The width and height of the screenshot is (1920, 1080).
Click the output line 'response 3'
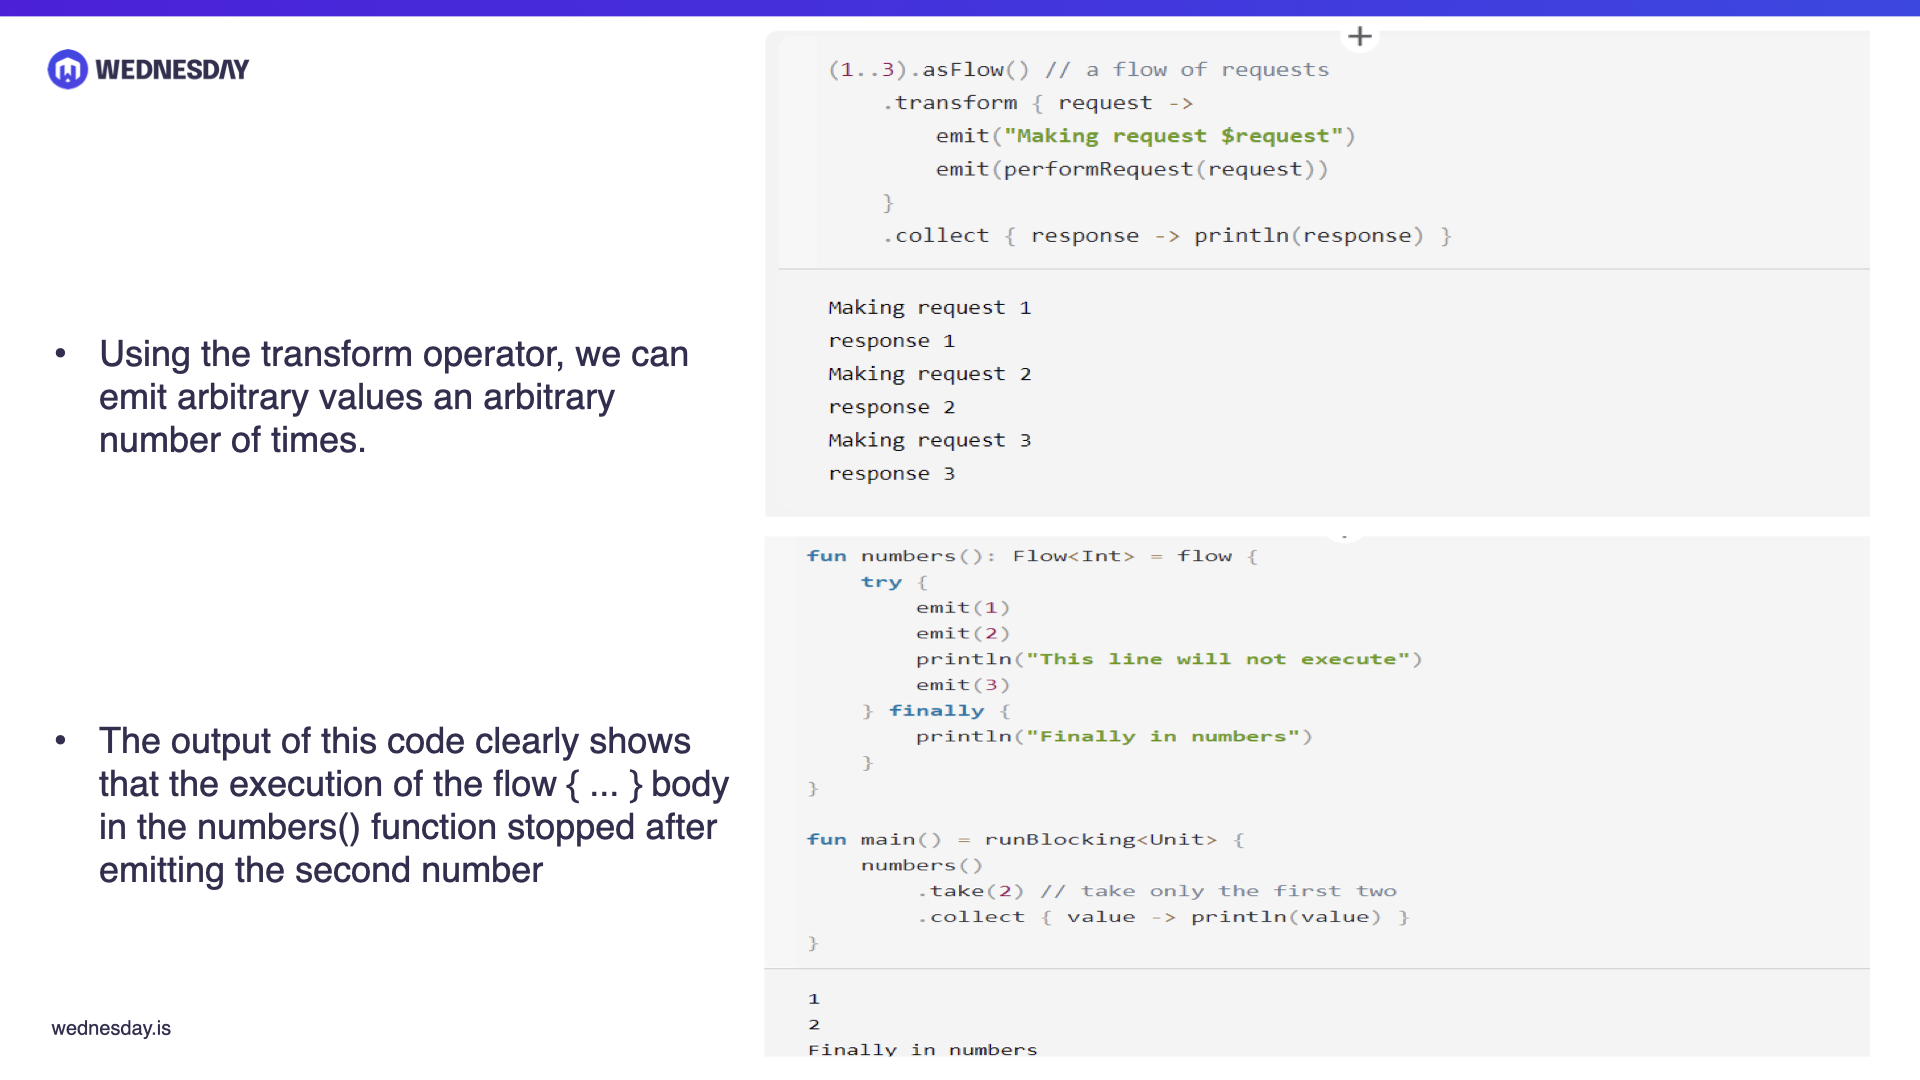click(891, 474)
